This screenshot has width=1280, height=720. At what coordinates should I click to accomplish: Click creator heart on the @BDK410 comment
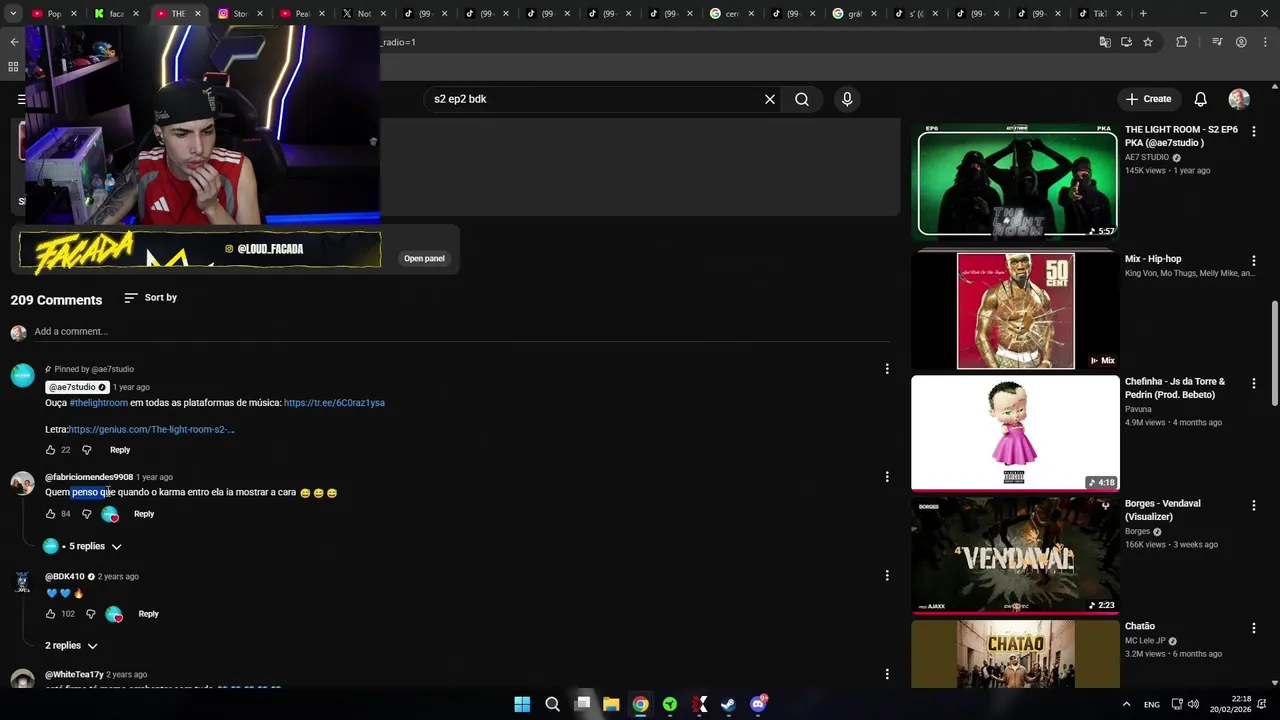[114, 614]
